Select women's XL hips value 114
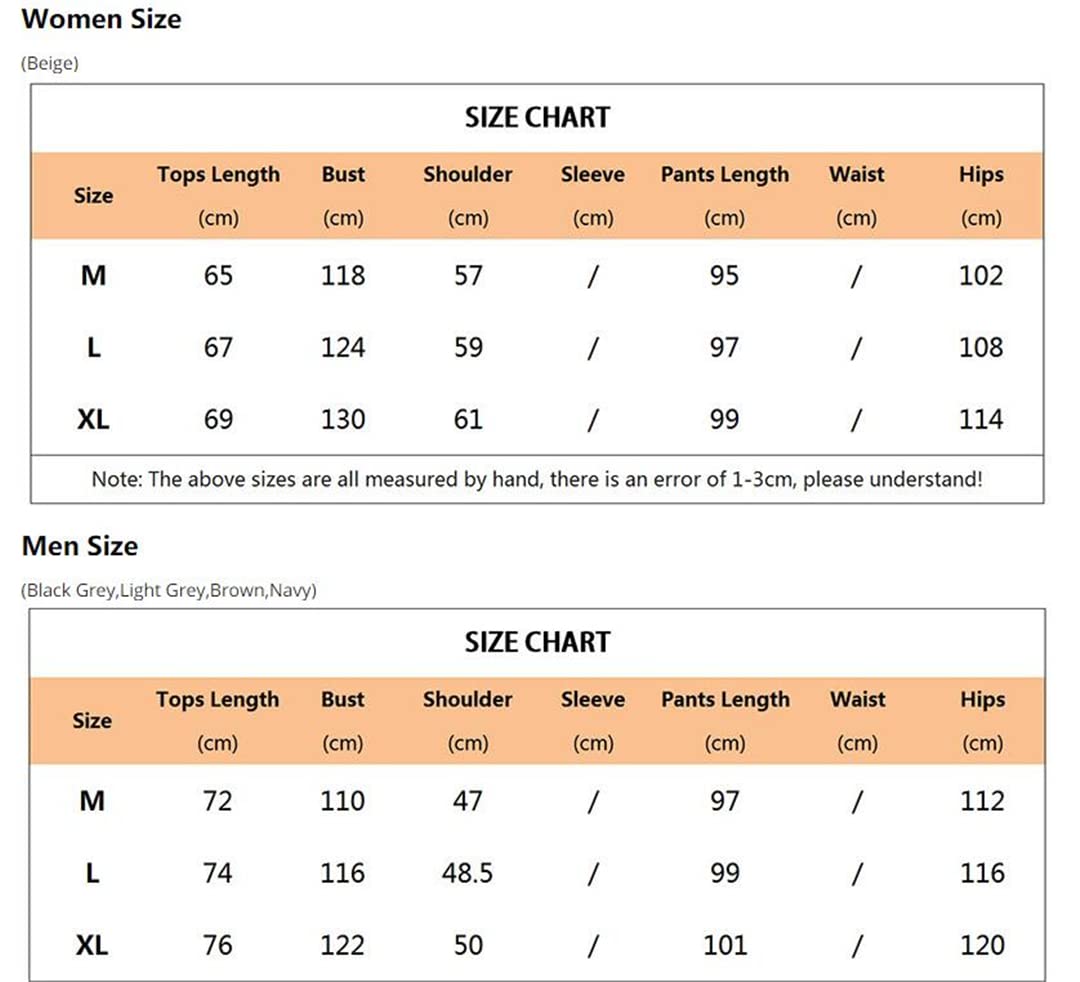The image size is (1080, 982). click(x=981, y=419)
